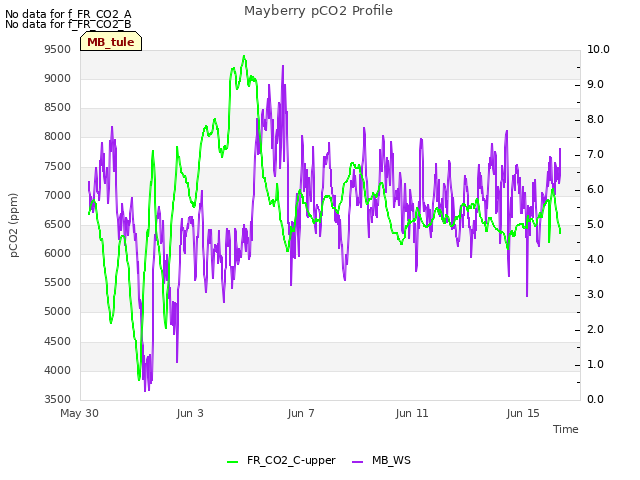
Task: Click the 9500 left axis value
Action: 58,49
